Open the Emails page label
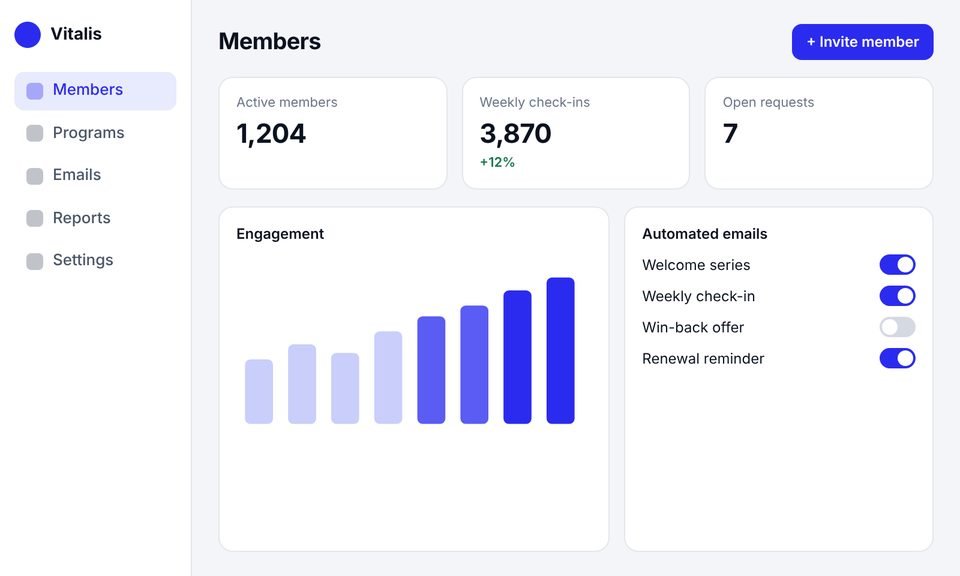The width and height of the screenshot is (960, 576). click(x=77, y=174)
